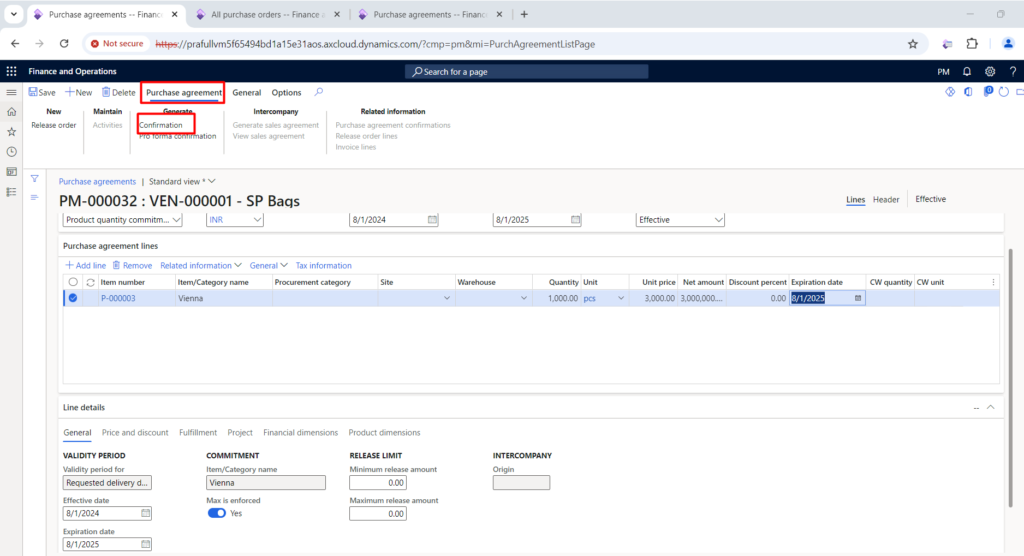This screenshot has width=1024, height=556.
Task: Open Recent clock icon in sidebar
Action: pos(11,152)
